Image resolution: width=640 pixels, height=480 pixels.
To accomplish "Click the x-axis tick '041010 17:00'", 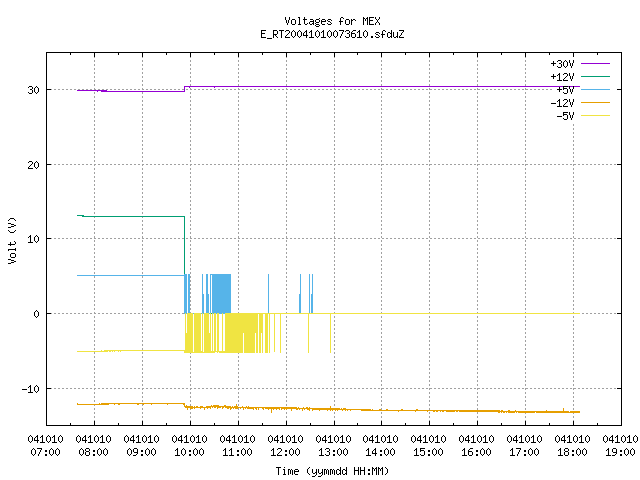I will (524, 445).
